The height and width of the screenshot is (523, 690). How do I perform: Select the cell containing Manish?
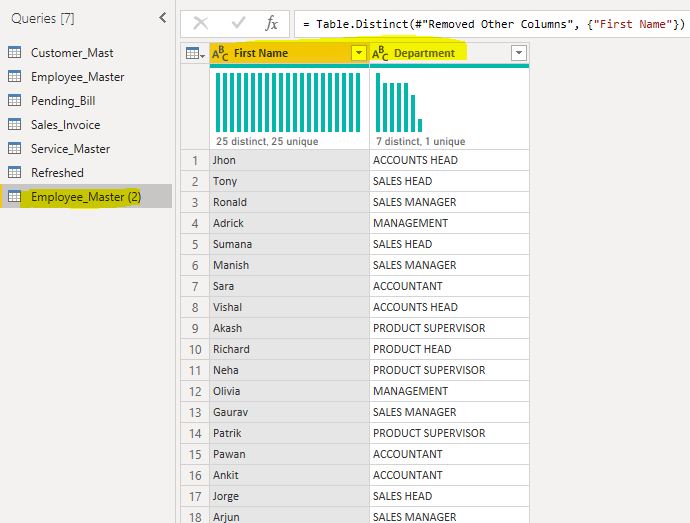point(290,265)
